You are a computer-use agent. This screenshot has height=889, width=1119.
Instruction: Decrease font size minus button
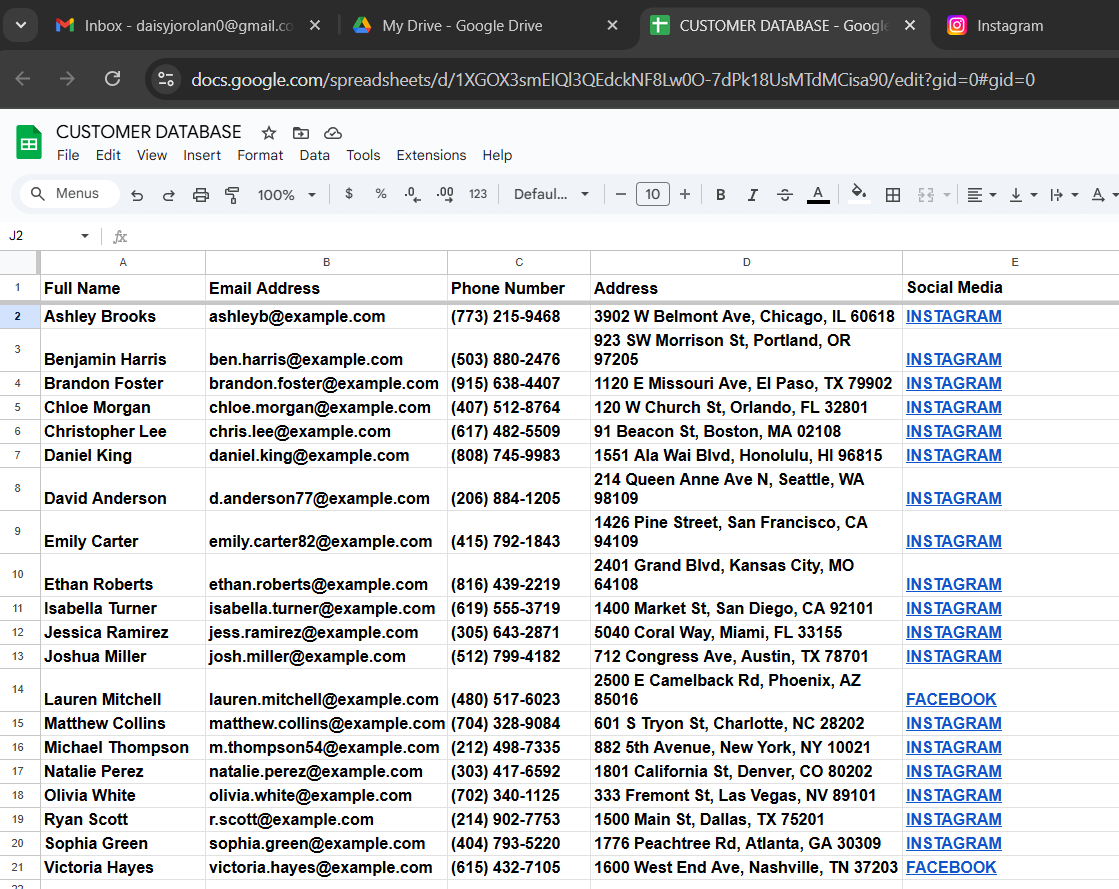point(621,194)
